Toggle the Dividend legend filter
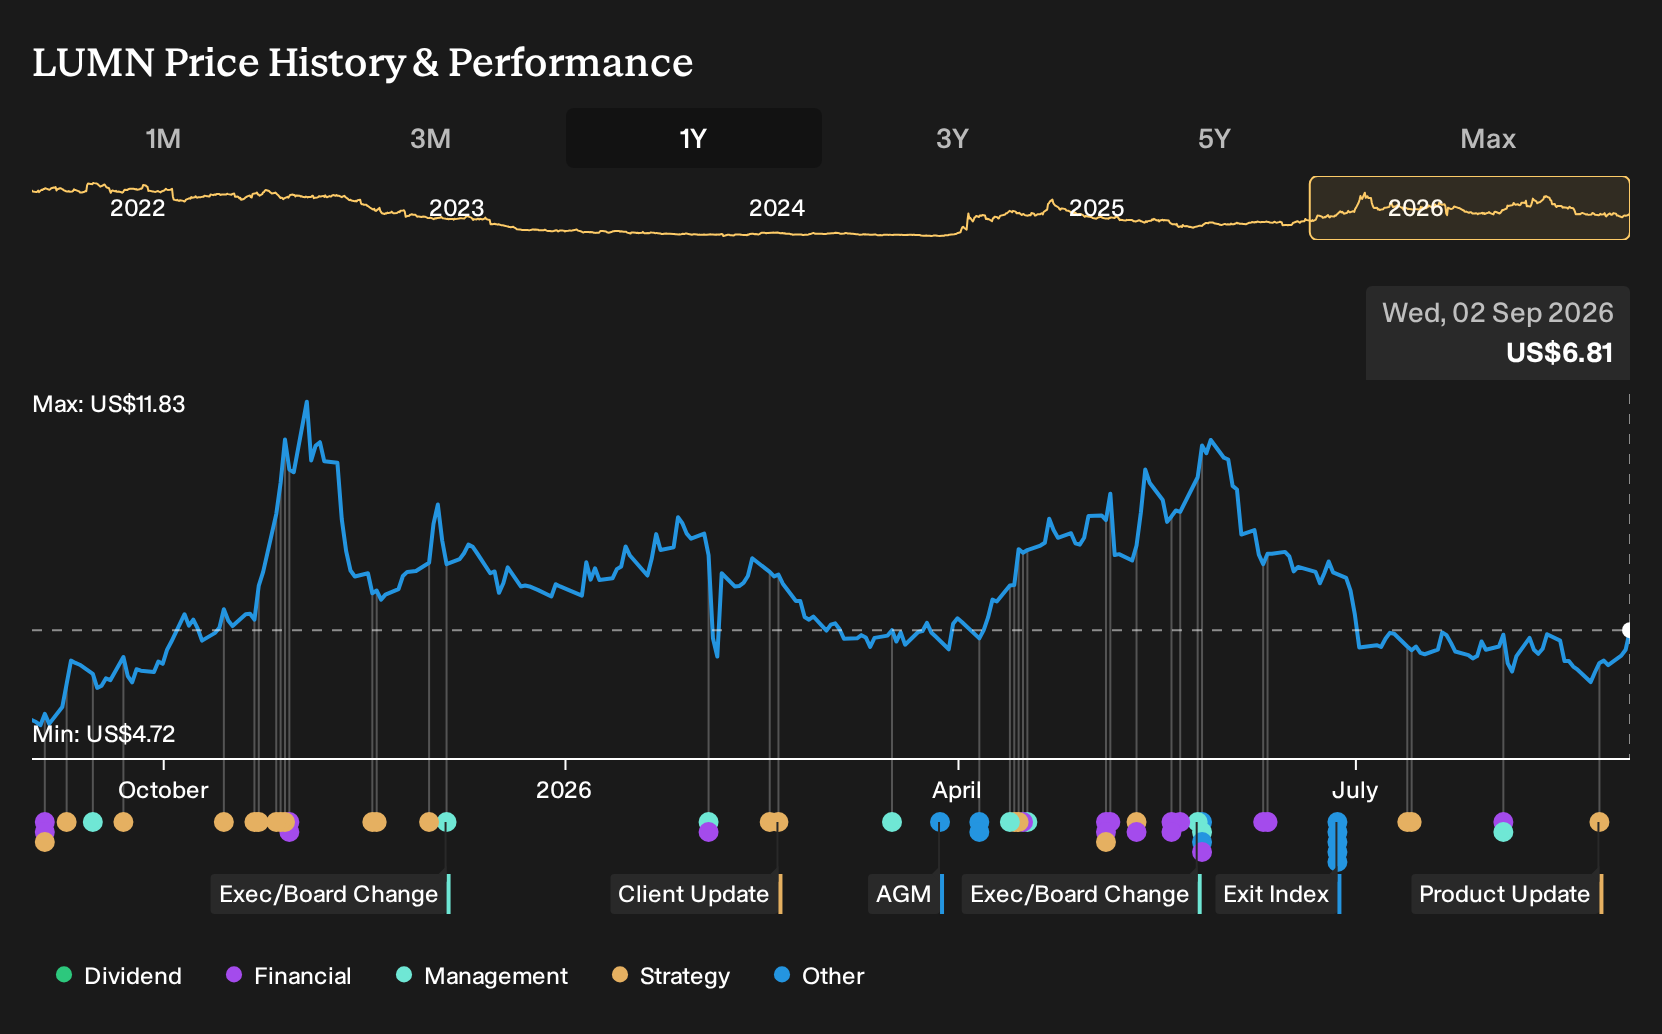This screenshot has height=1034, width=1662. point(119,976)
